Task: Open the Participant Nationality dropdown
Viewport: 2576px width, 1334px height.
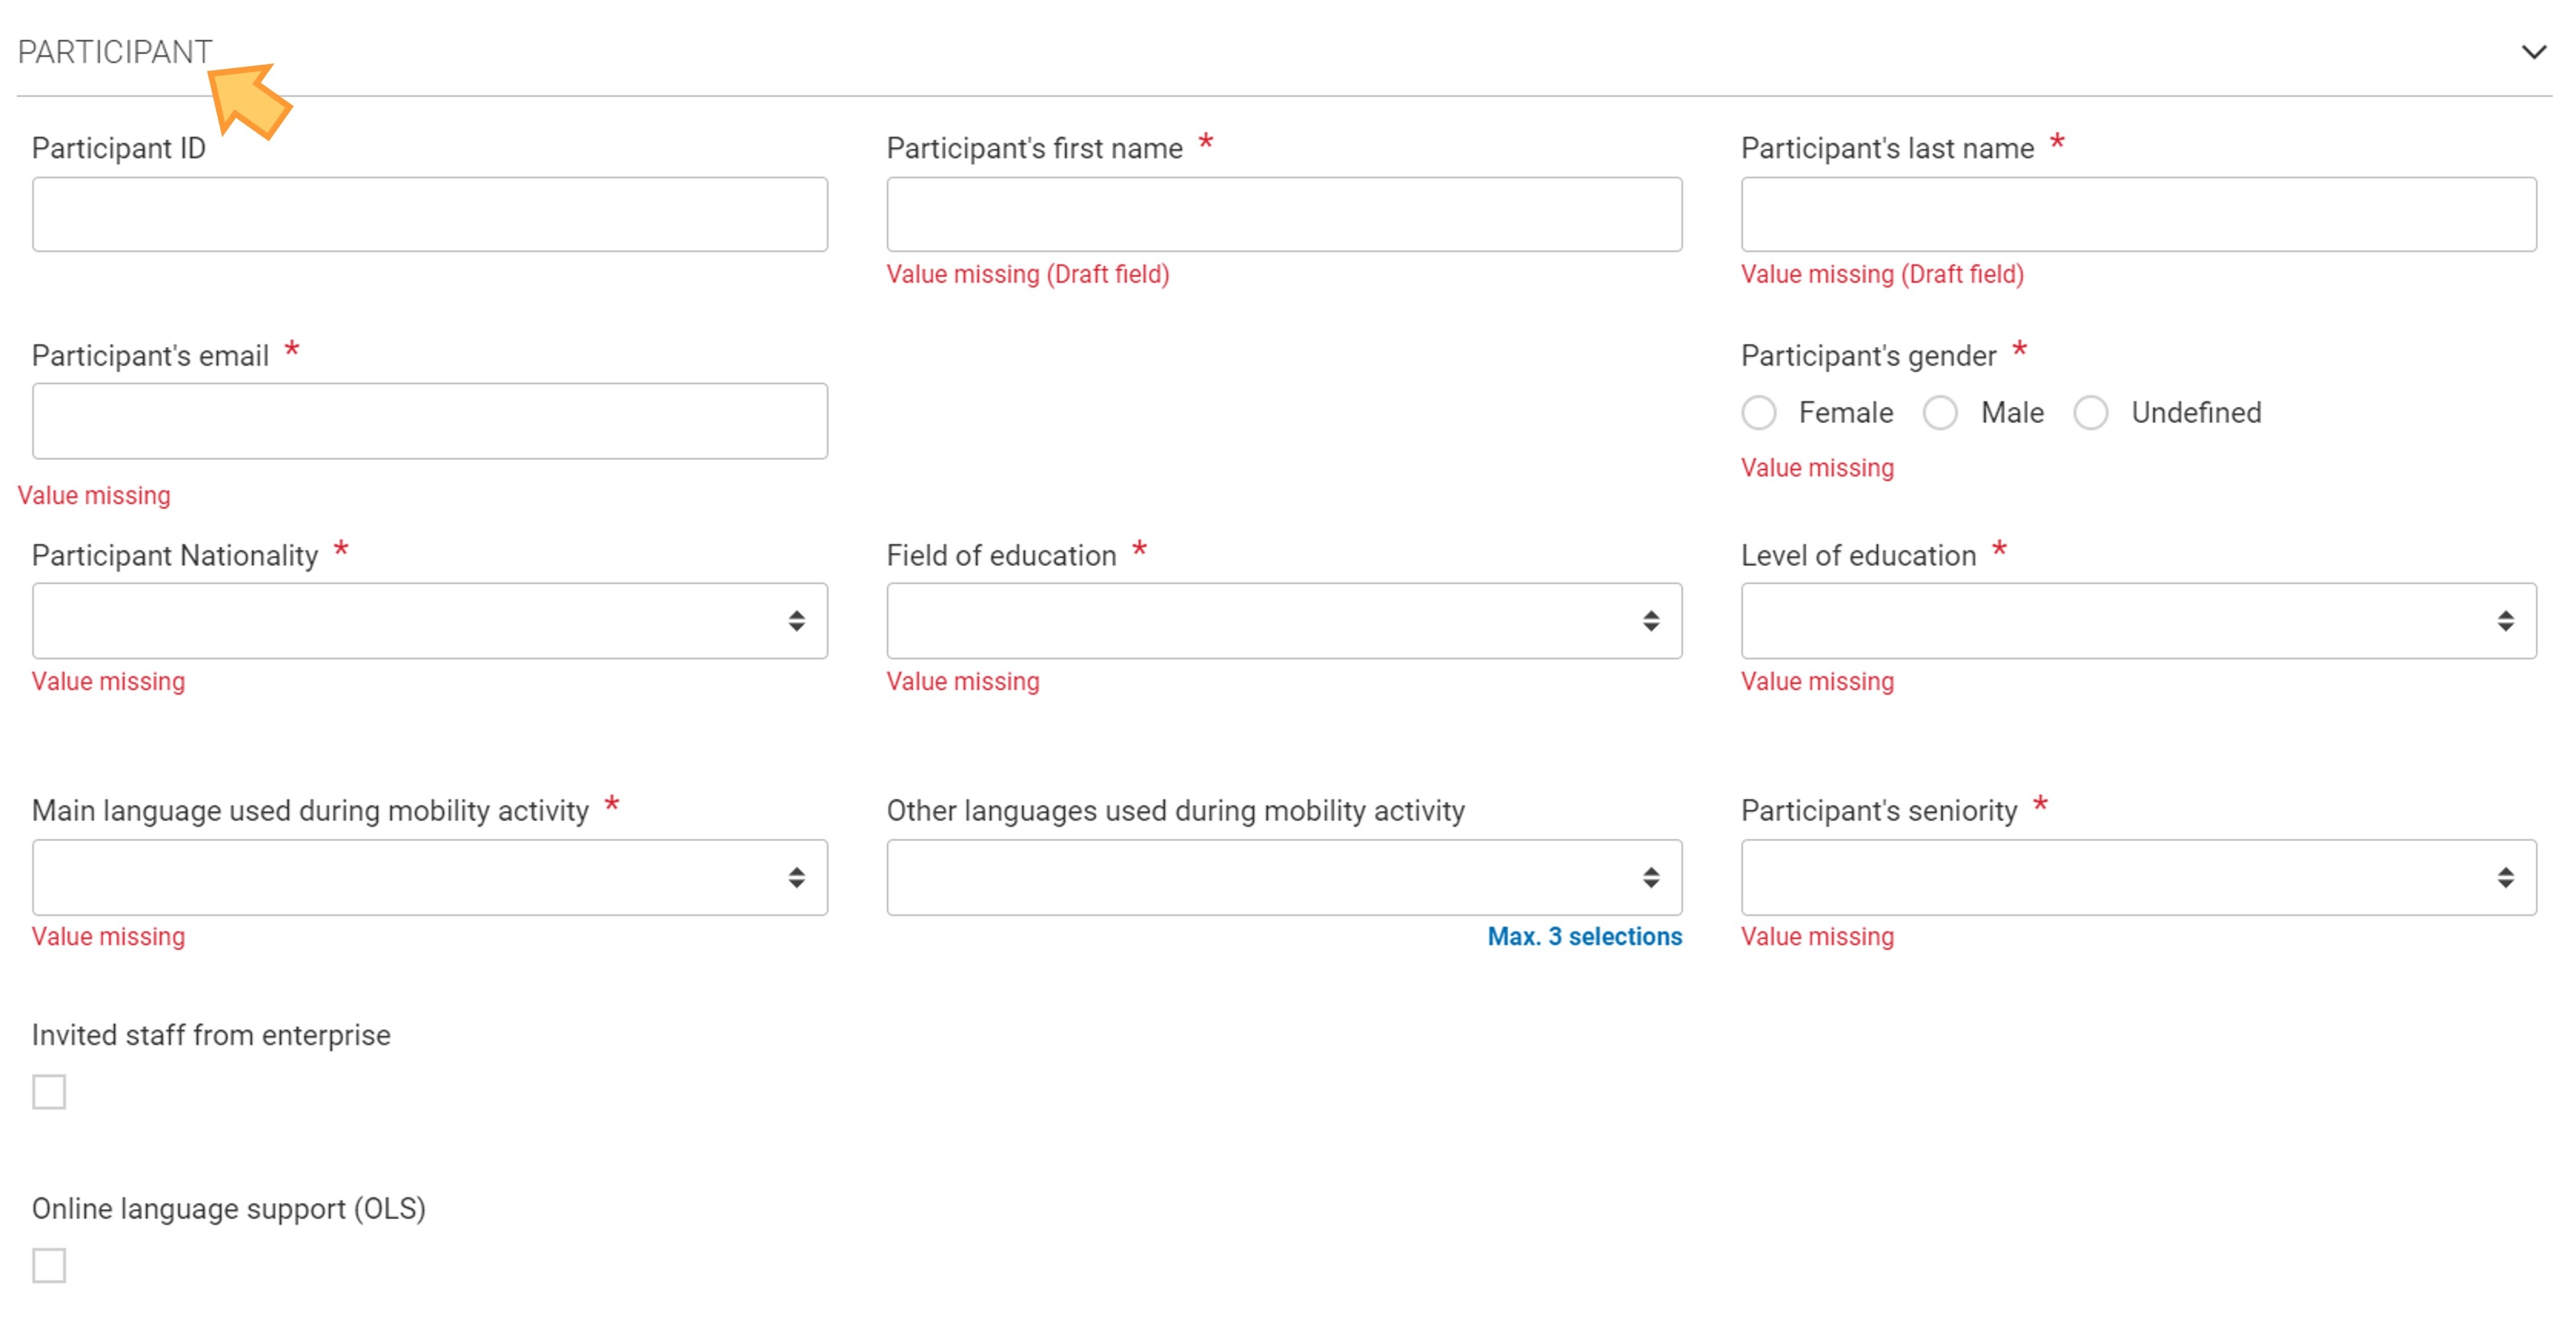Action: click(430, 621)
